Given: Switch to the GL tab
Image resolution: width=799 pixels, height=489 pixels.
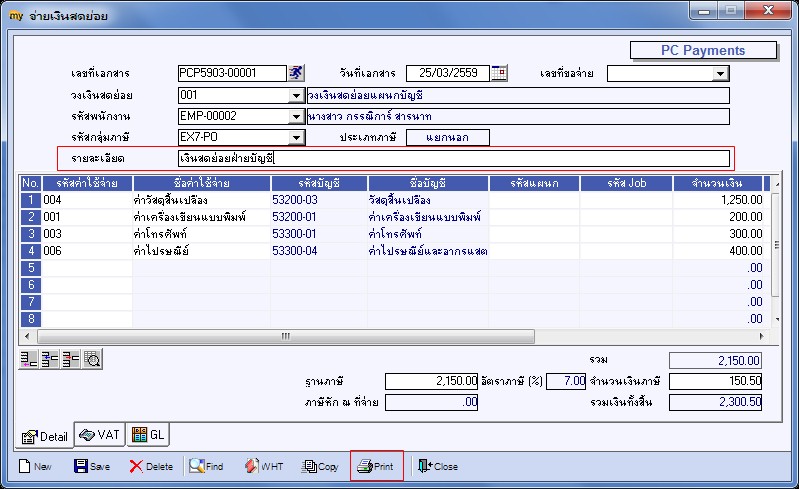Looking at the screenshot, I should (x=148, y=434).
